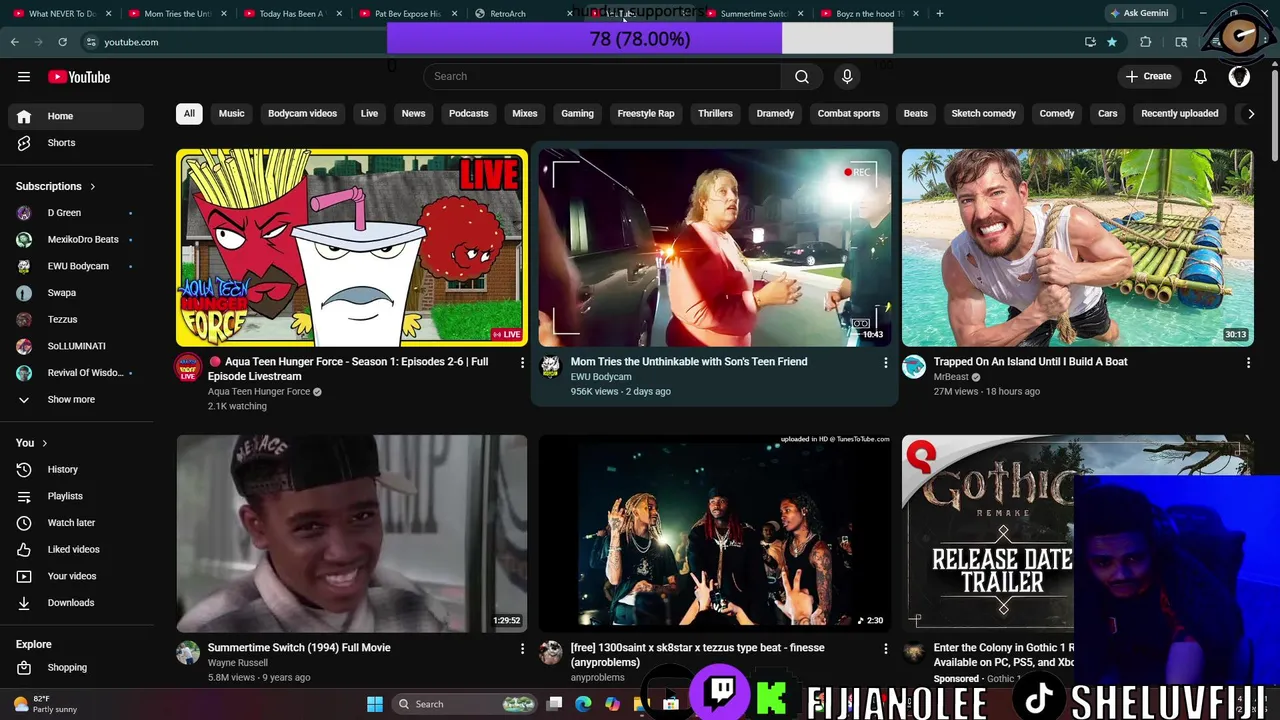Screen dimensions: 1280x720
Task: Reload the page with refresh icon
Action: click(x=62, y=42)
